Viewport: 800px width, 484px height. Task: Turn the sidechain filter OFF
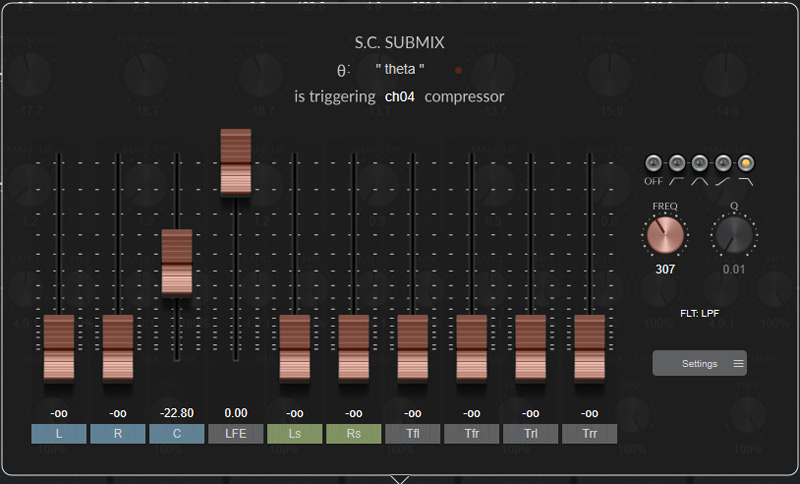pyautogui.click(x=654, y=163)
